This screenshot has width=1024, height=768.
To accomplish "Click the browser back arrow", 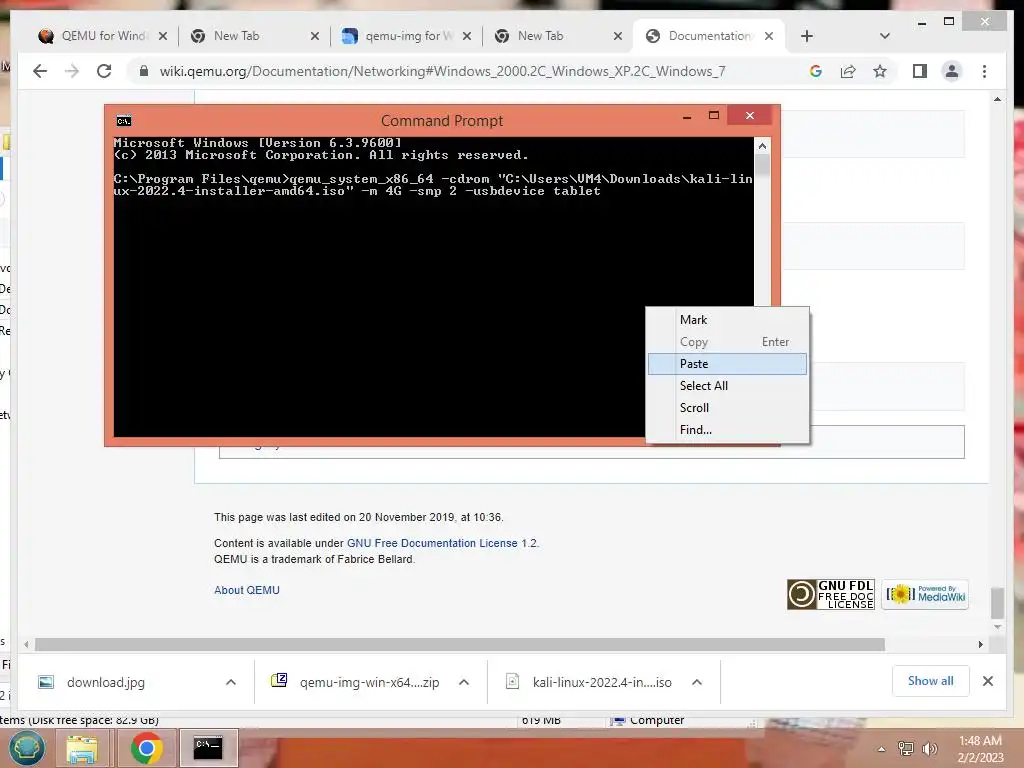I will point(40,71).
